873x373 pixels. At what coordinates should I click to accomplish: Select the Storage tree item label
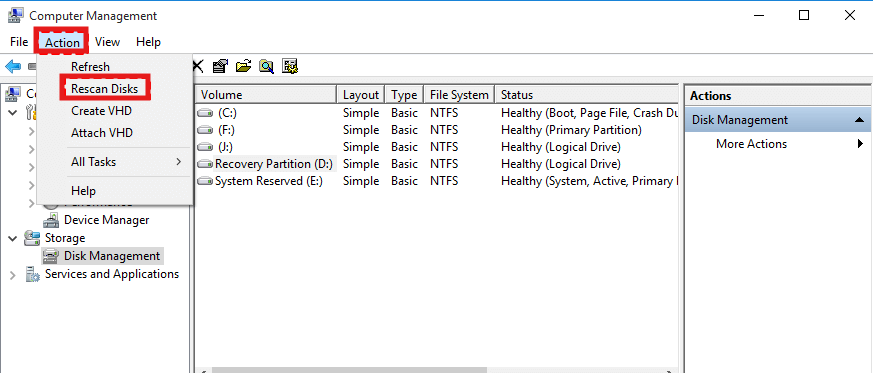(65, 238)
